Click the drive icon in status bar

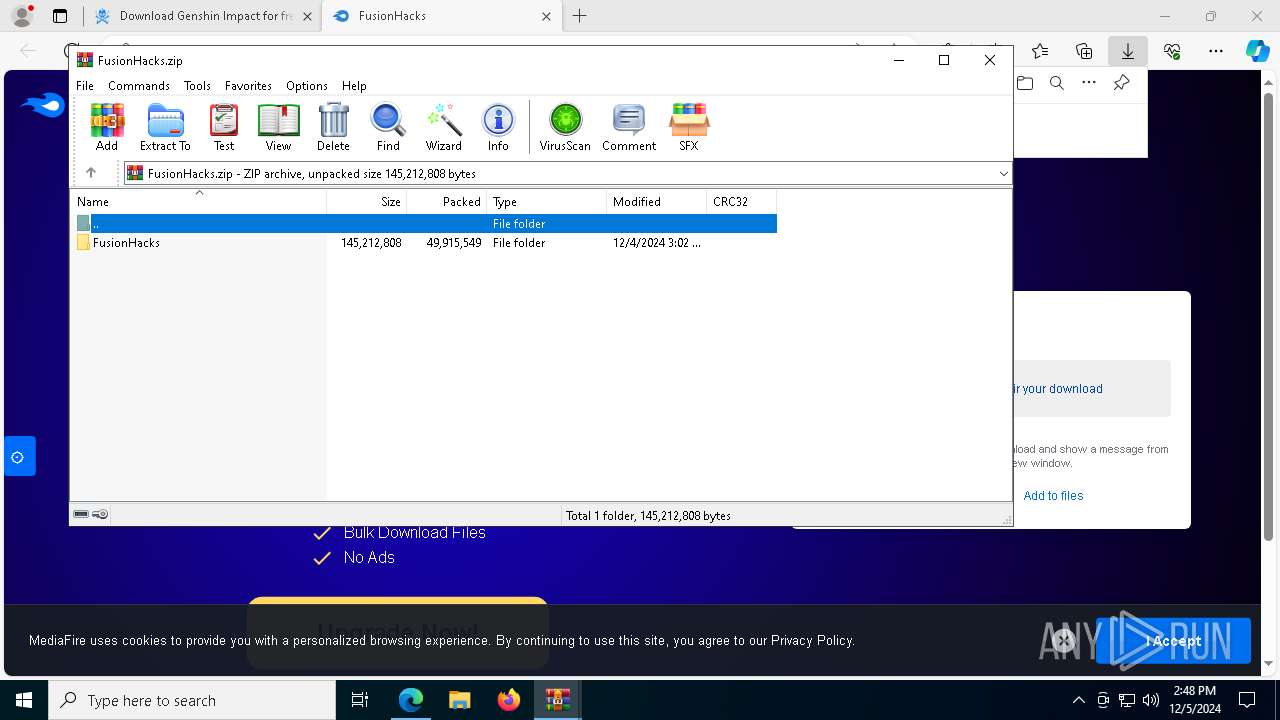click(81, 515)
